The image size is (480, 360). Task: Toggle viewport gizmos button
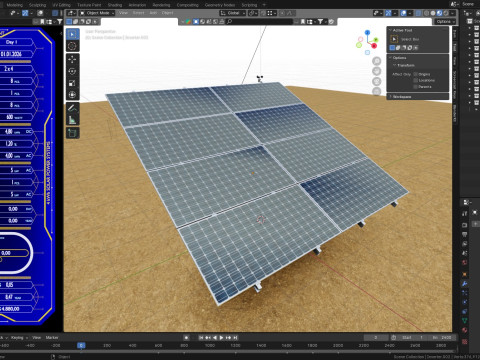[388, 13]
